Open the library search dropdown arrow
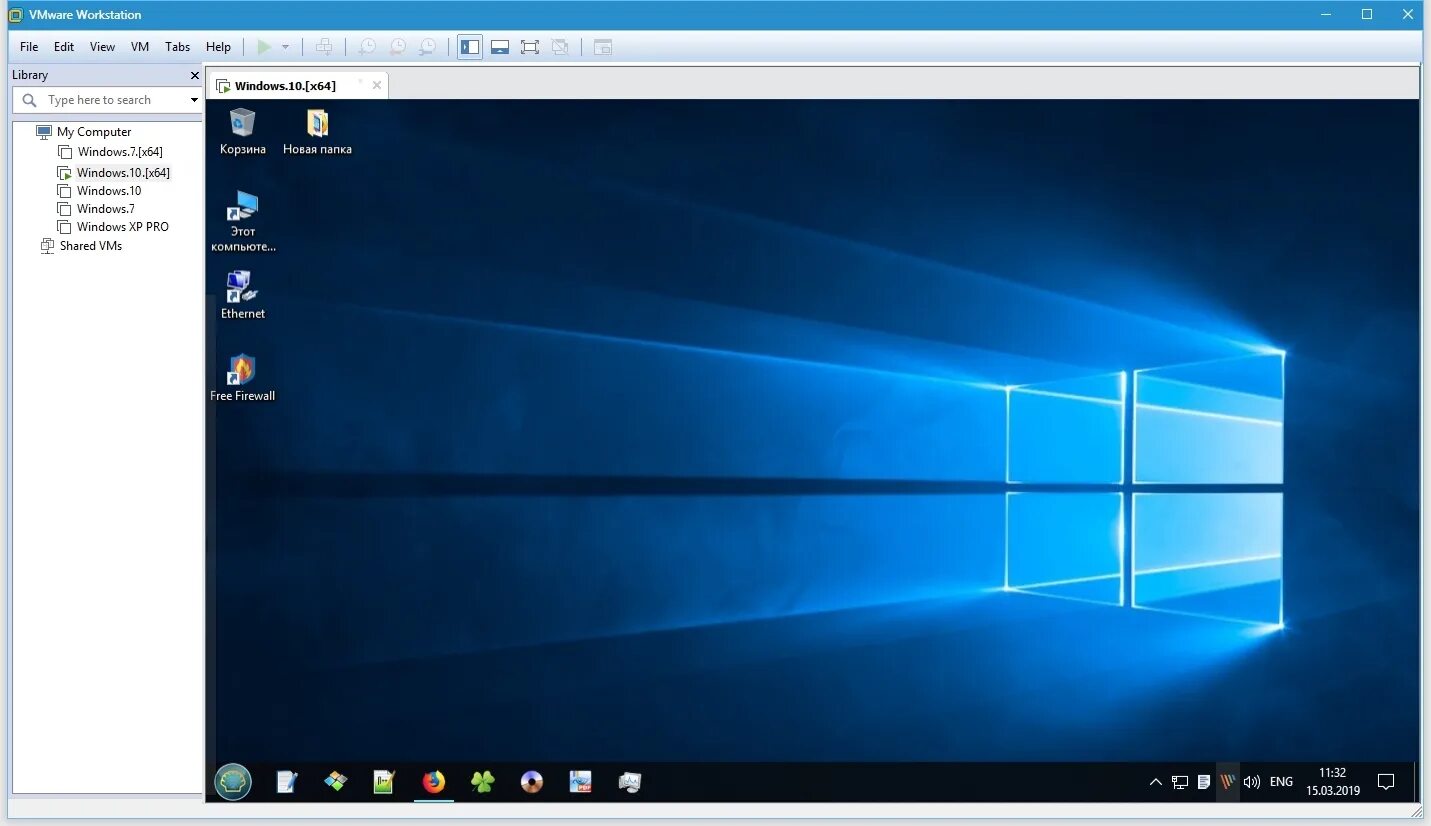The image size is (1431, 826). coord(194,100)
